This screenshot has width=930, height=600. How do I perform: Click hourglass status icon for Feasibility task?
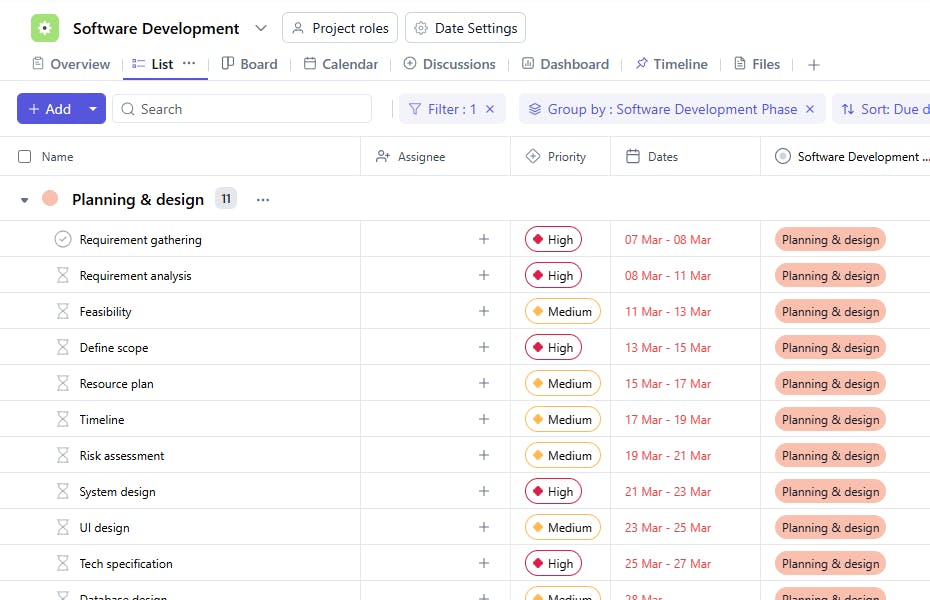point(63,312)
